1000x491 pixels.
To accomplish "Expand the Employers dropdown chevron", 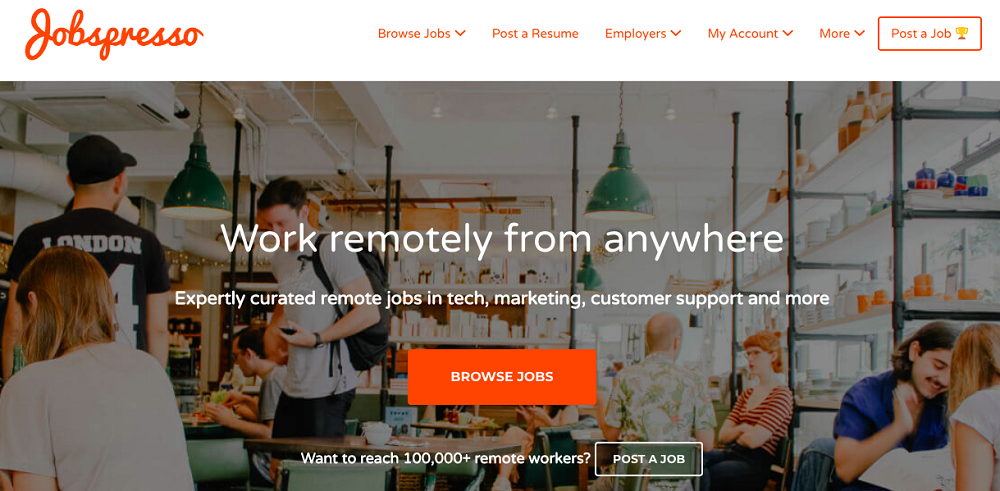I will tap(676, 33).
